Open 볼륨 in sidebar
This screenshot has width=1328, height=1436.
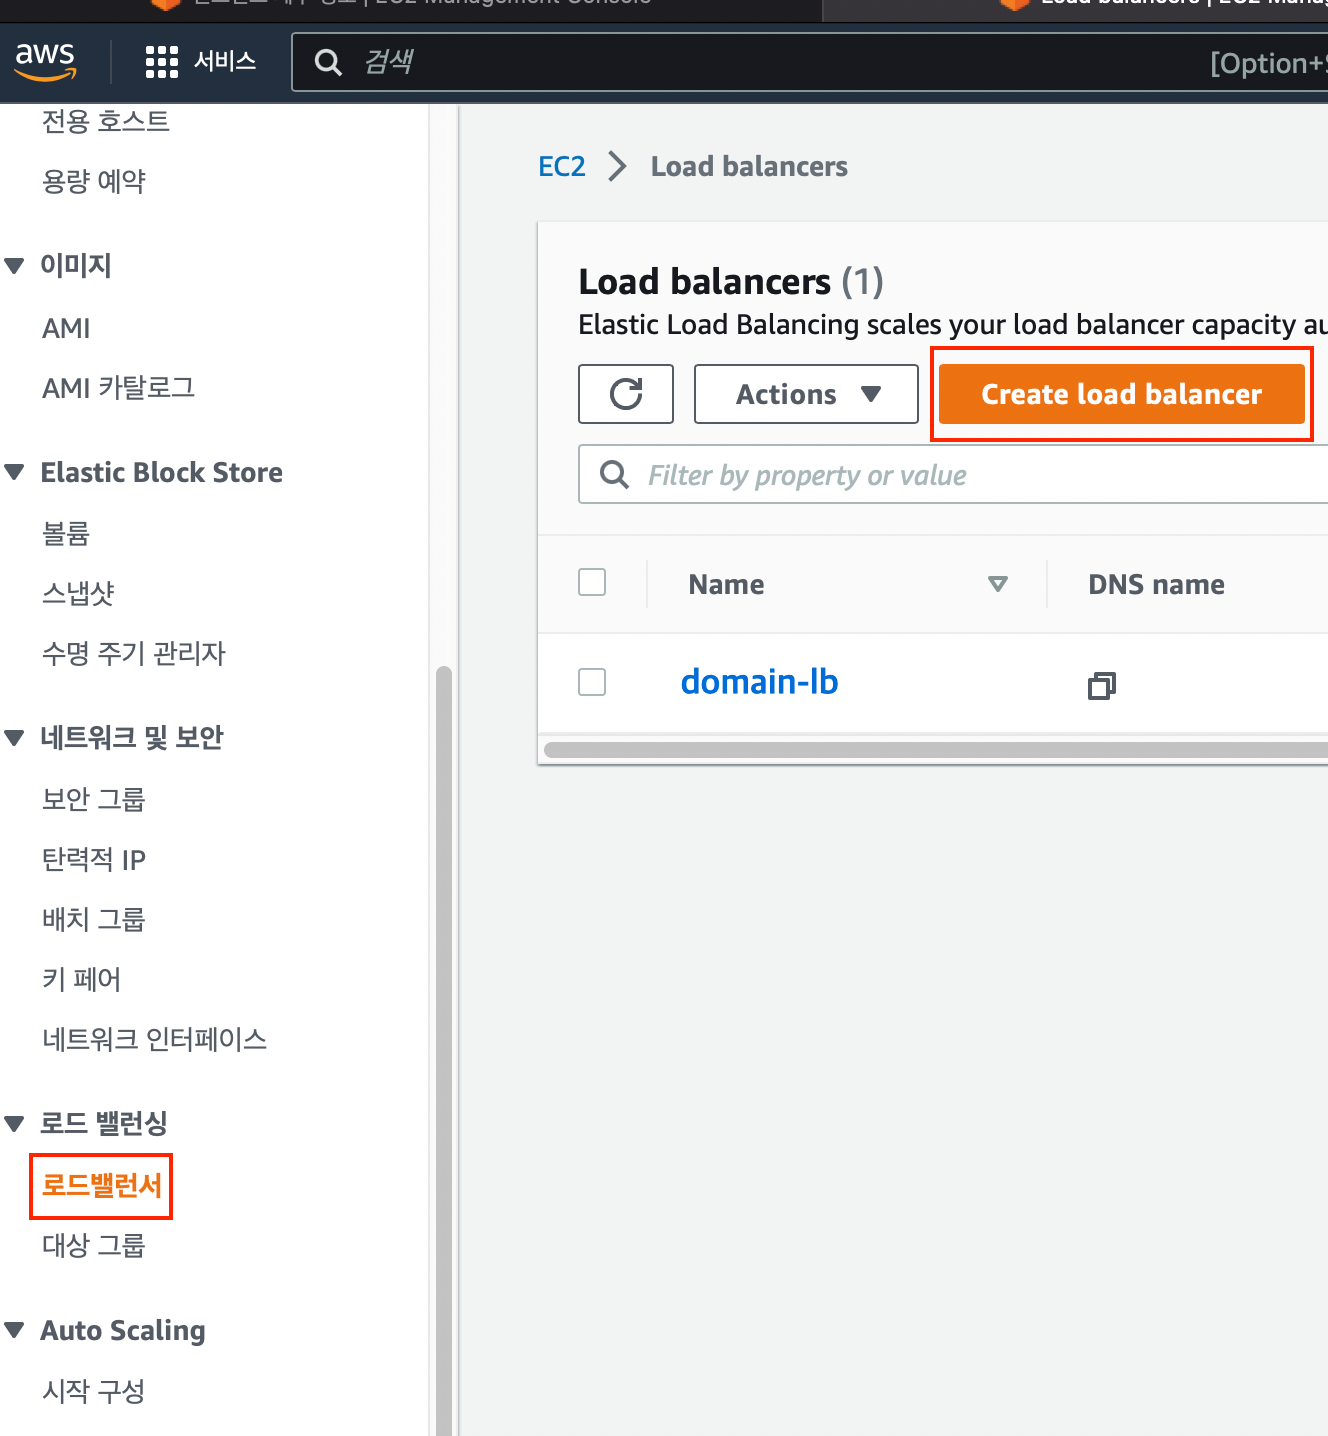66,534
